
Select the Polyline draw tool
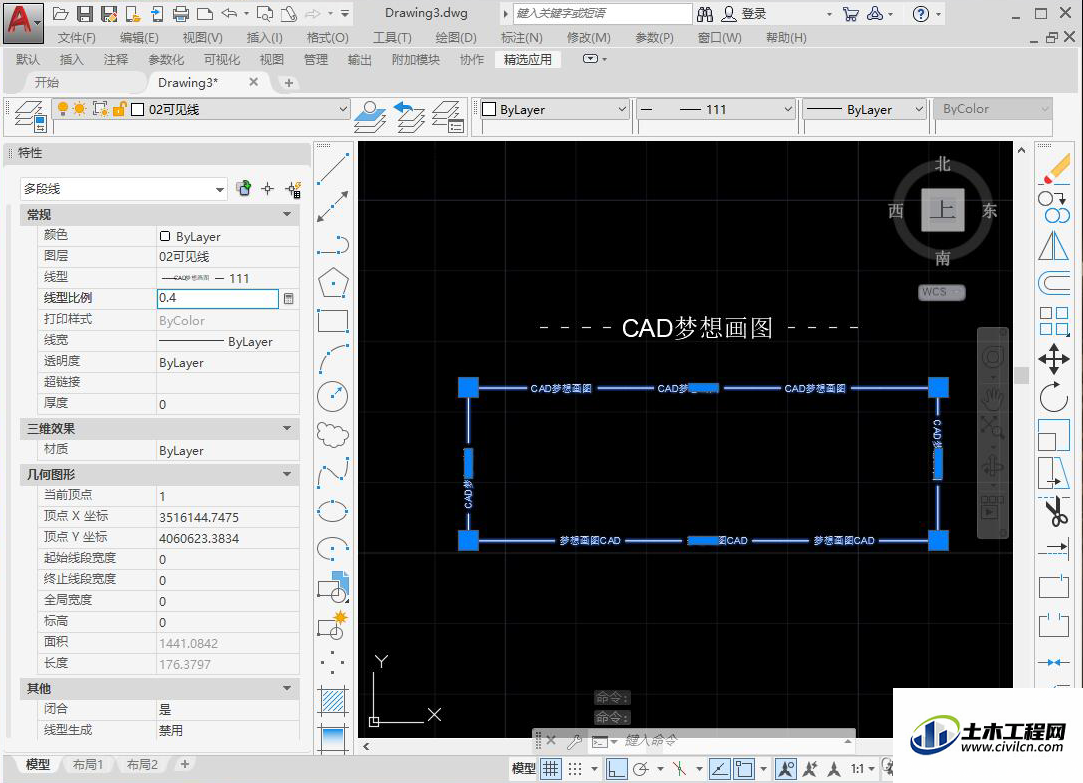tap(333, 244)
